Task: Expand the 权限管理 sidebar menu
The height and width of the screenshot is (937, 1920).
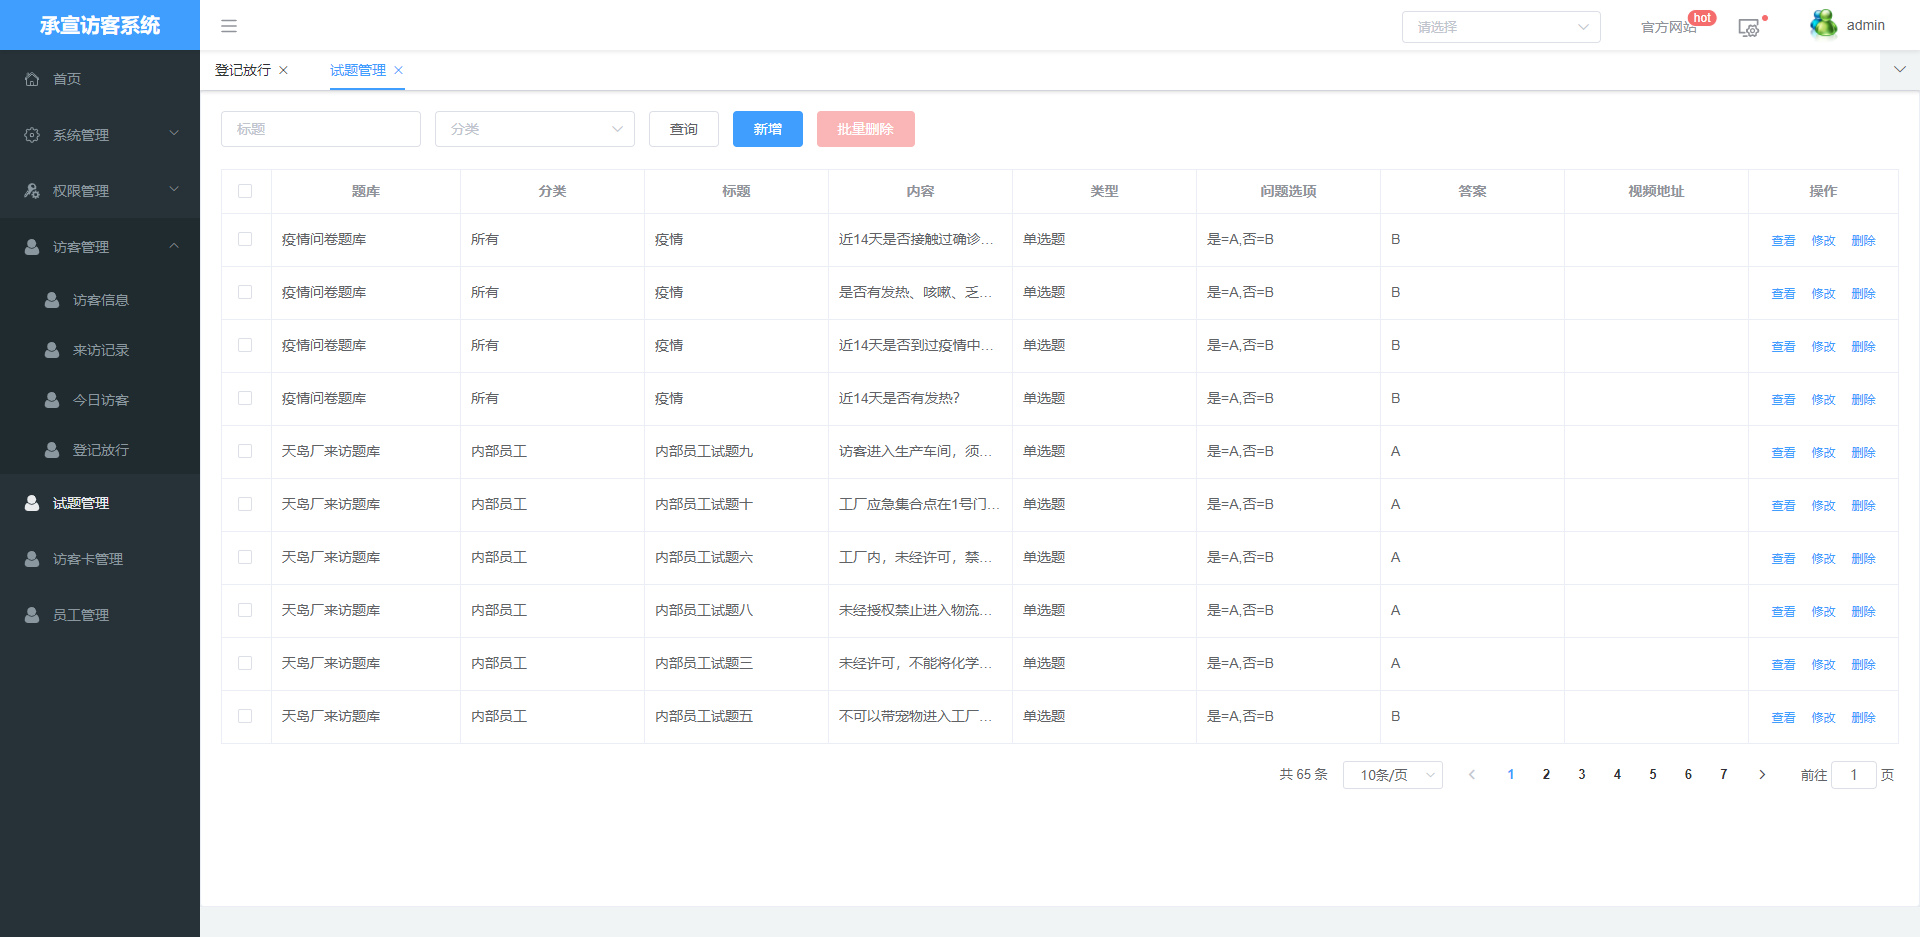Action: tap(100, 191)
